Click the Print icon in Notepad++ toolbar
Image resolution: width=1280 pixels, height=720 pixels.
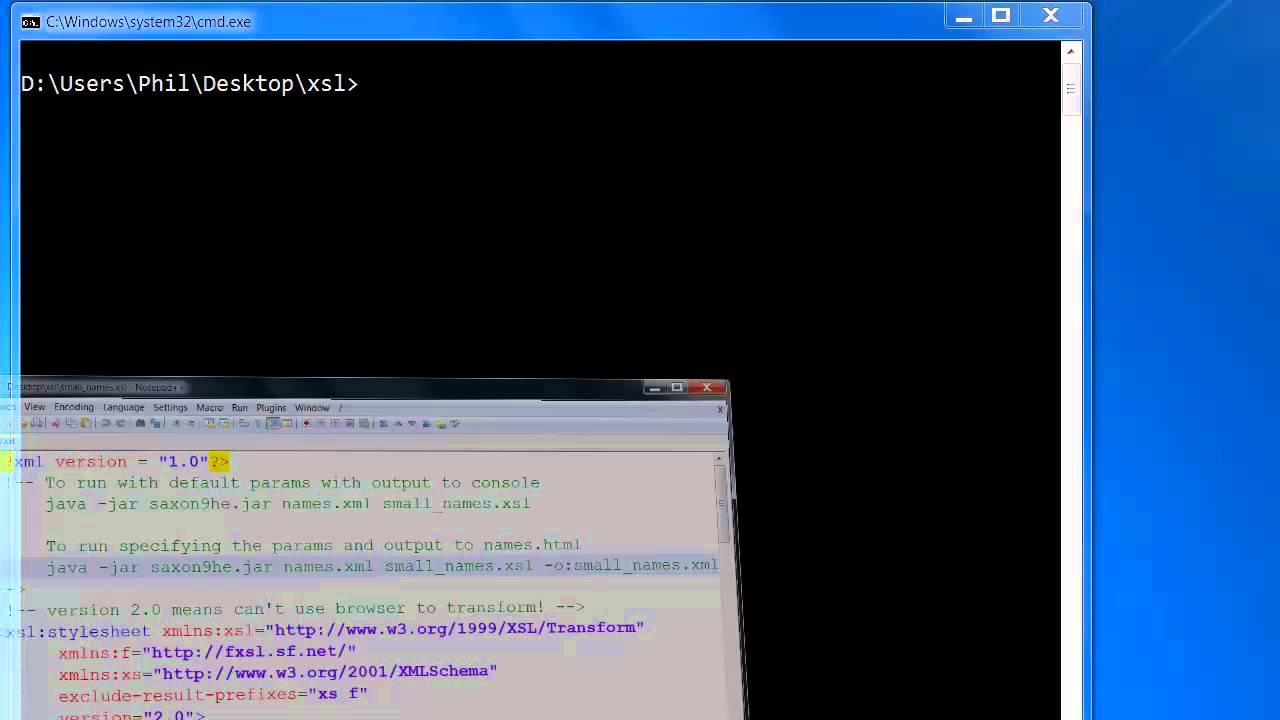37,423
